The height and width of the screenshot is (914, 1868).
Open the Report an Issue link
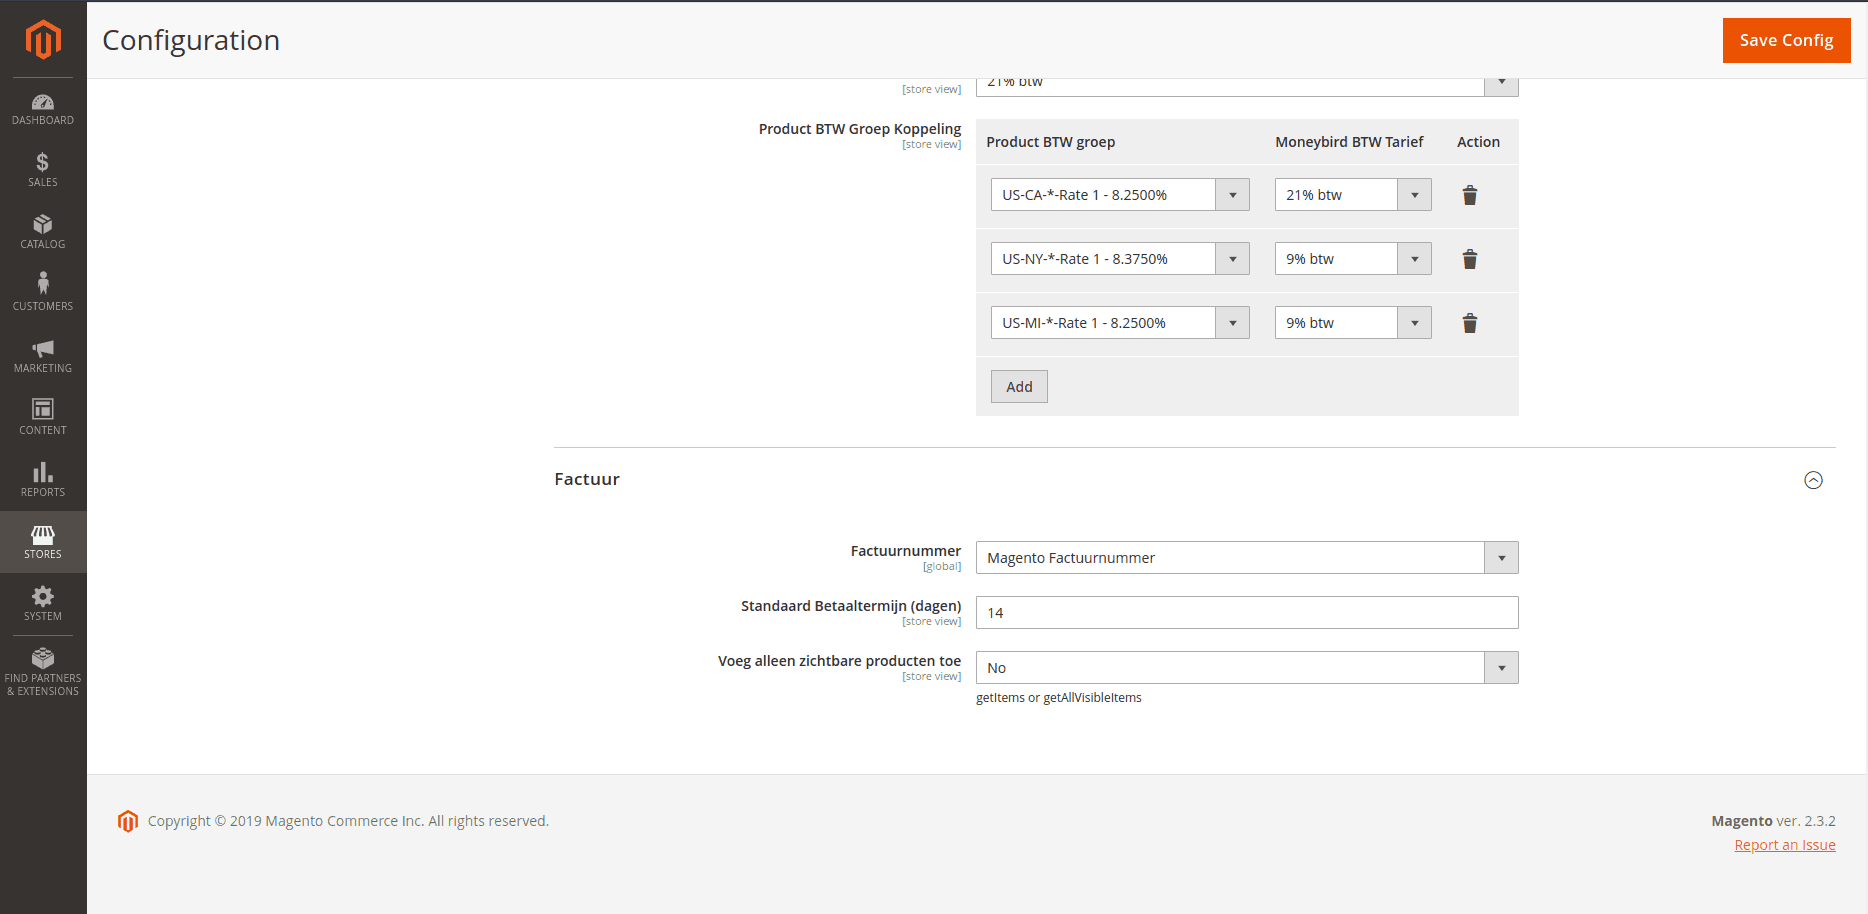coord(1785,845)
